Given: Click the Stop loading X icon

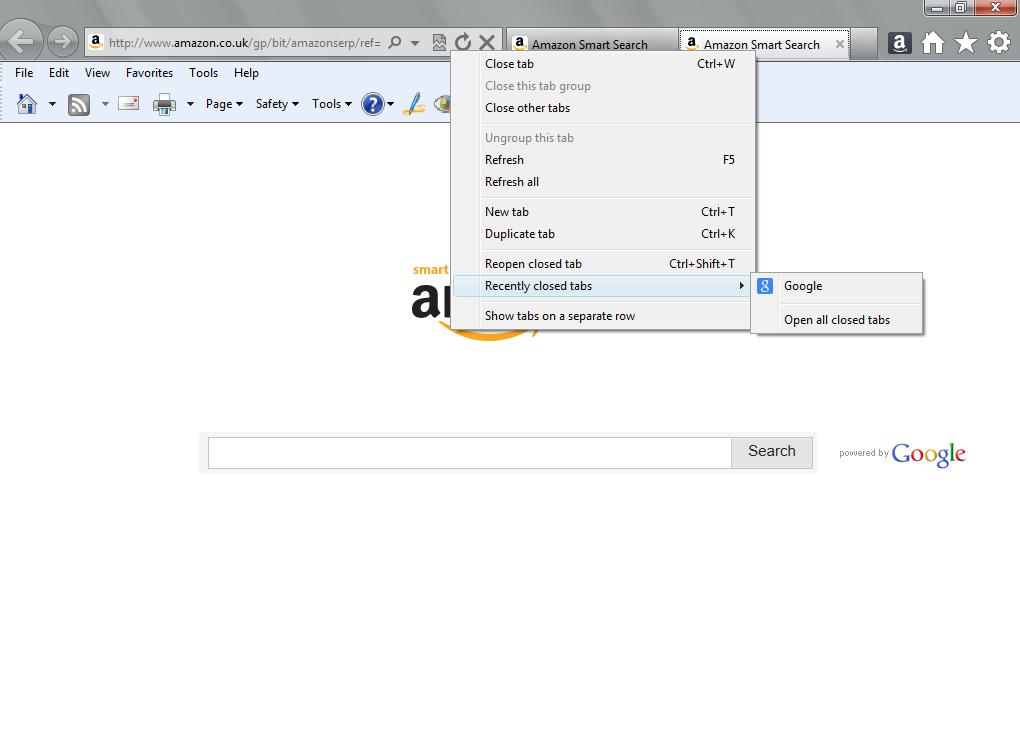Looking at the screenshot, I should pos(487,43).
